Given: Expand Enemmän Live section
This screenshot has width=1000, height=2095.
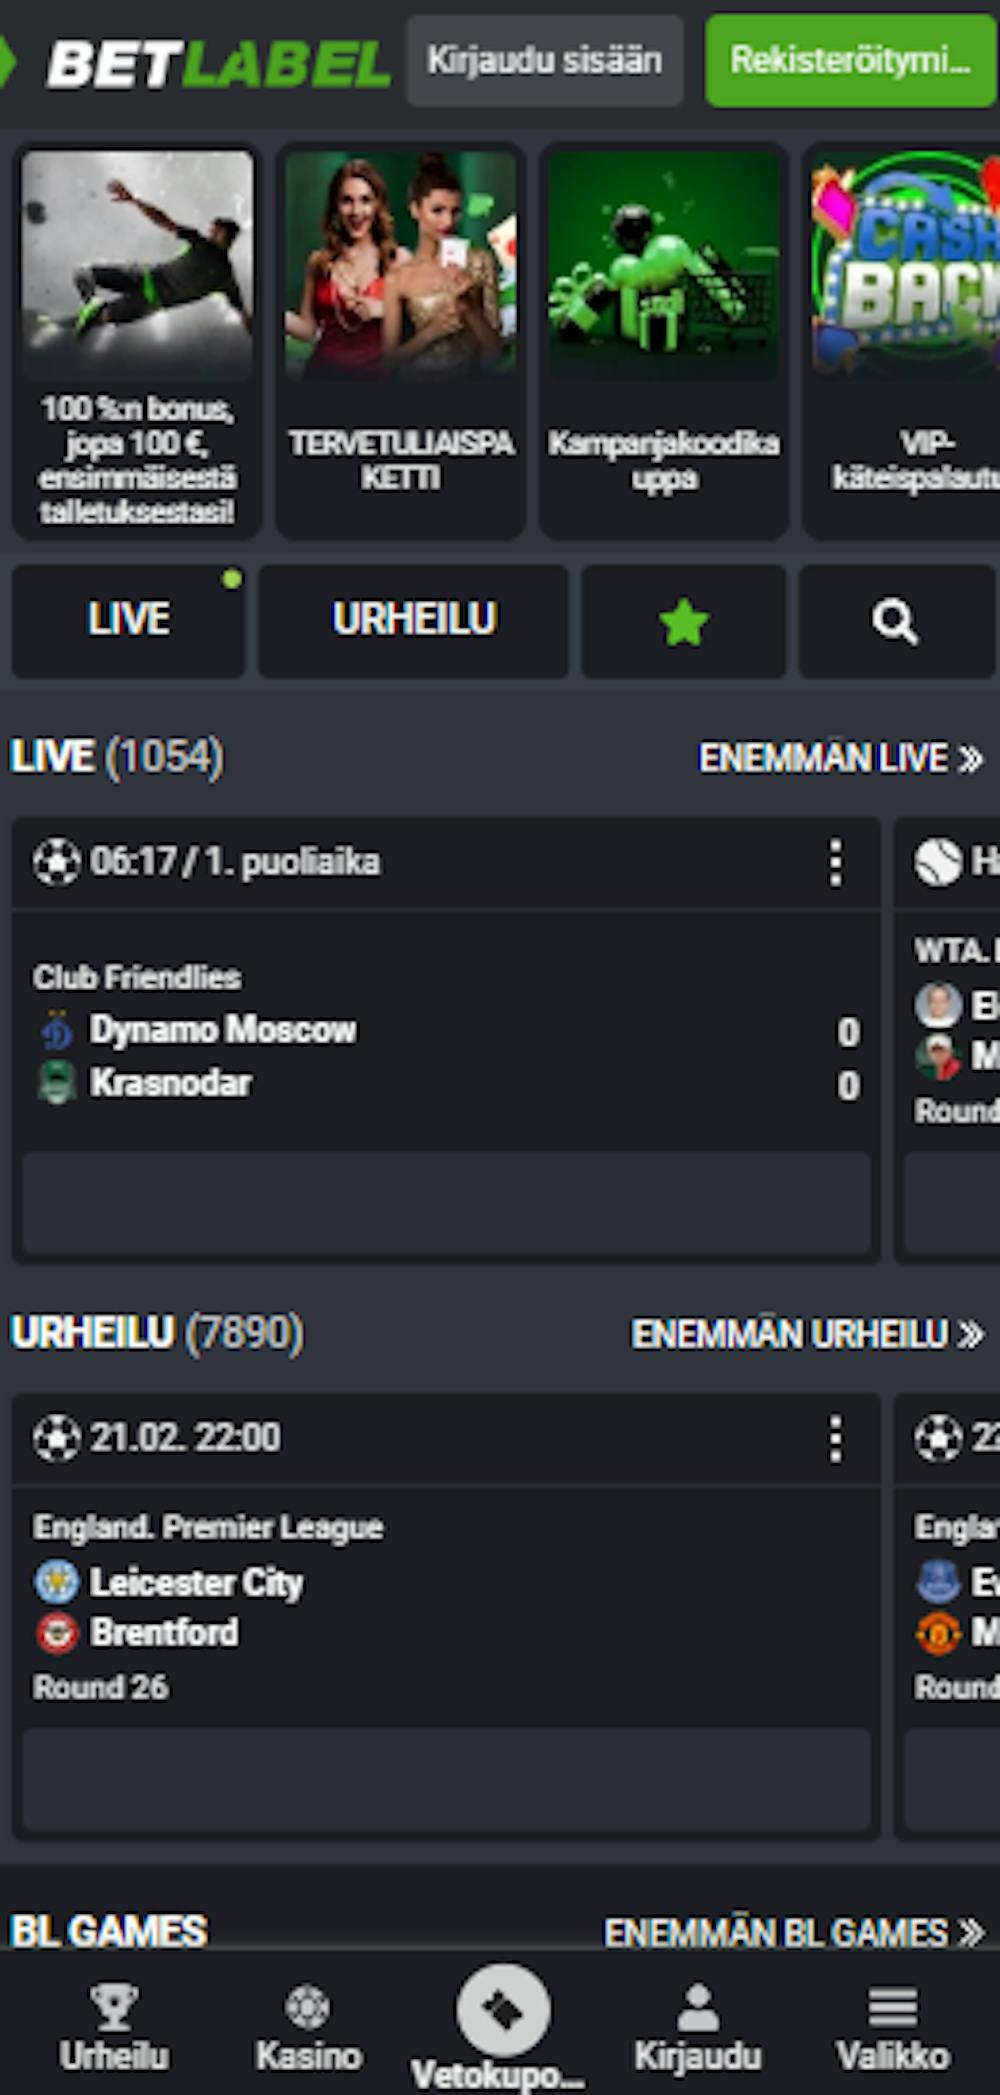Looking at the screenshot, I should pyautogui.click(x=840, y=758).
